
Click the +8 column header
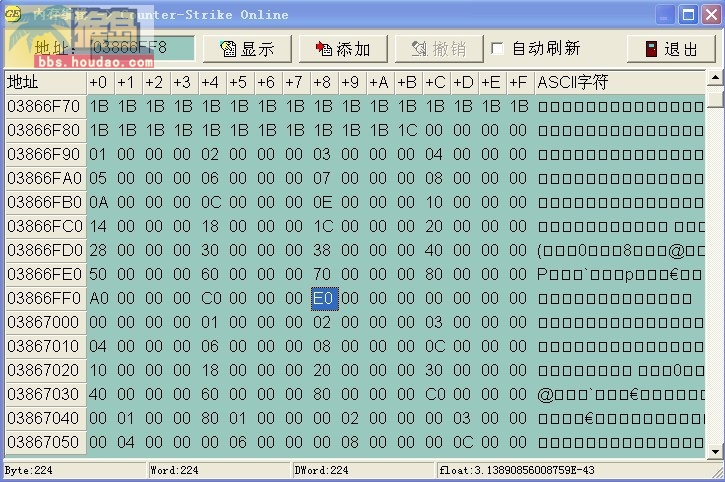(324, 82)
